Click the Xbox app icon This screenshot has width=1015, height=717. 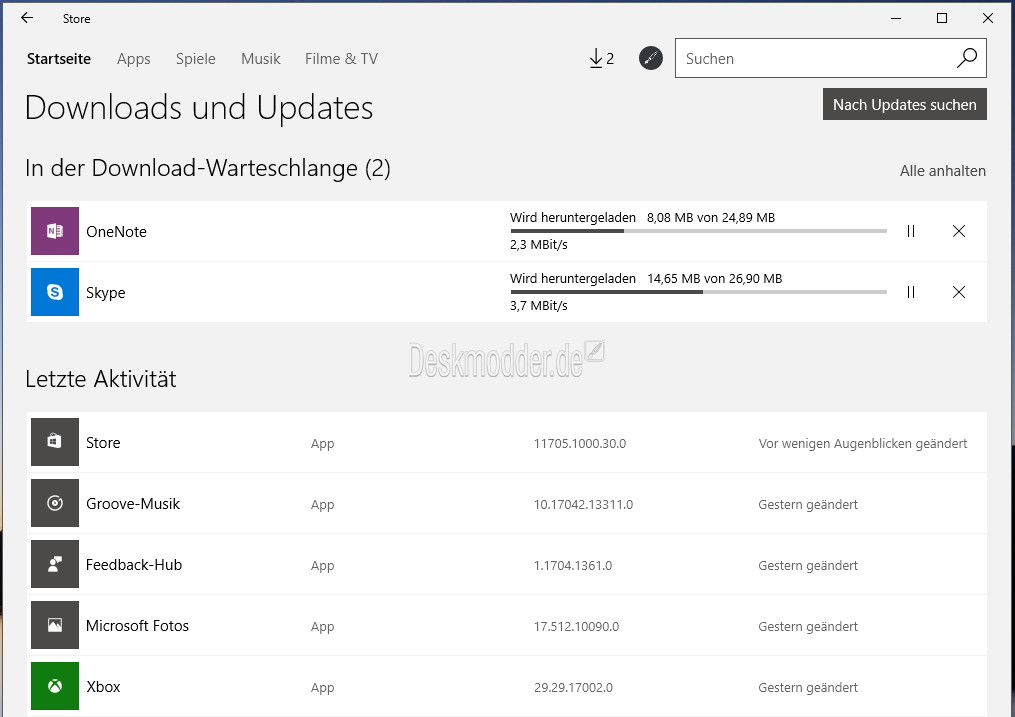coord(55,686)
